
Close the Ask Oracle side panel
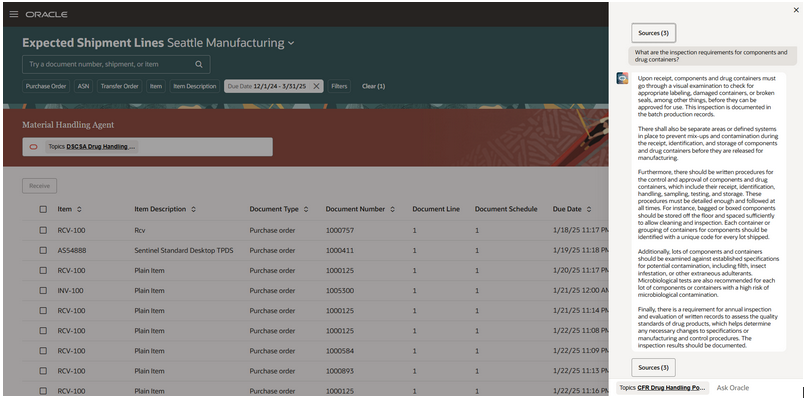point(796,10)
